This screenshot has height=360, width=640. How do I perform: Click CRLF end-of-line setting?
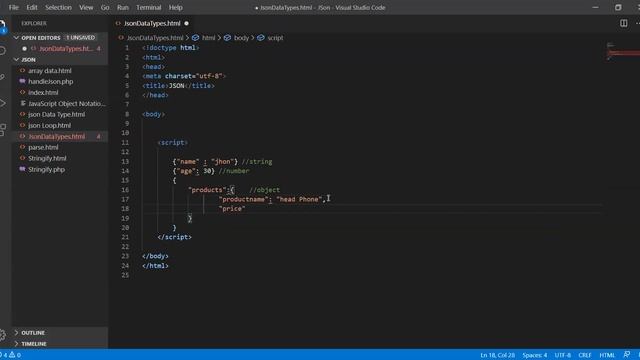(x=584, y=355)
